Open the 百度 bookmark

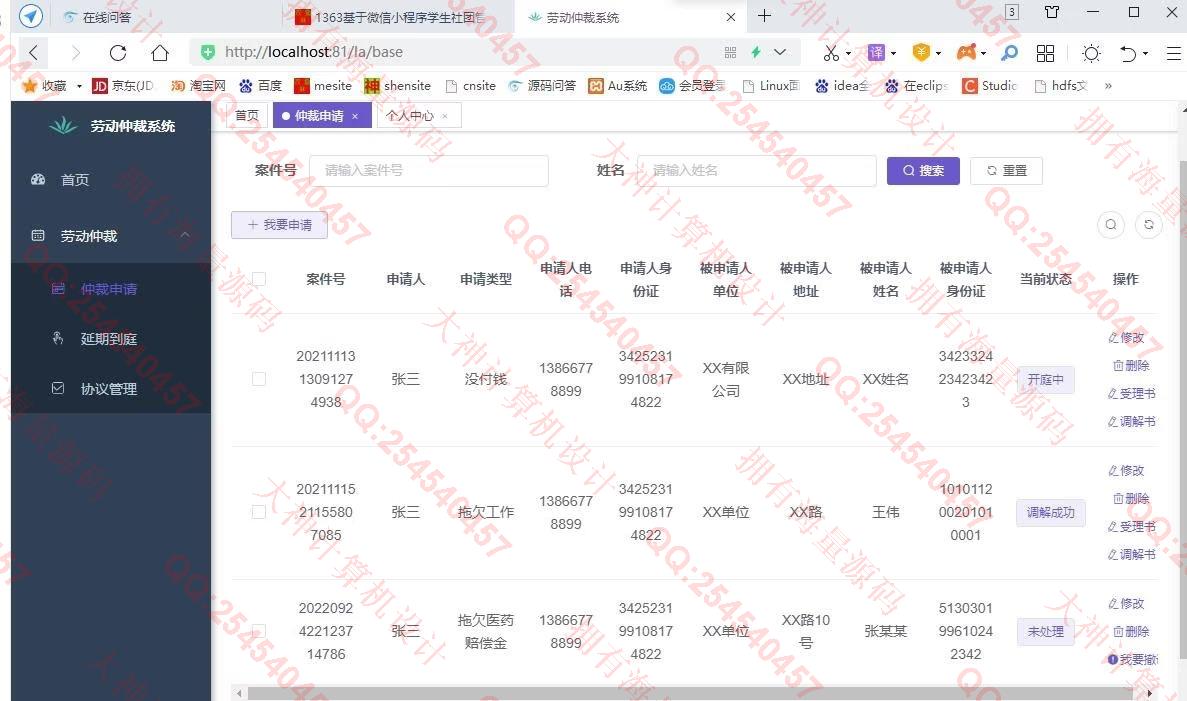click(x=260, y=86)
